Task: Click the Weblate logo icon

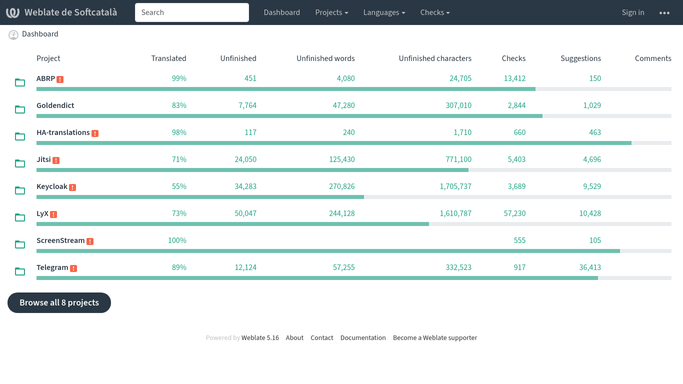Action: pyautogui.click(x=13, y=12)
